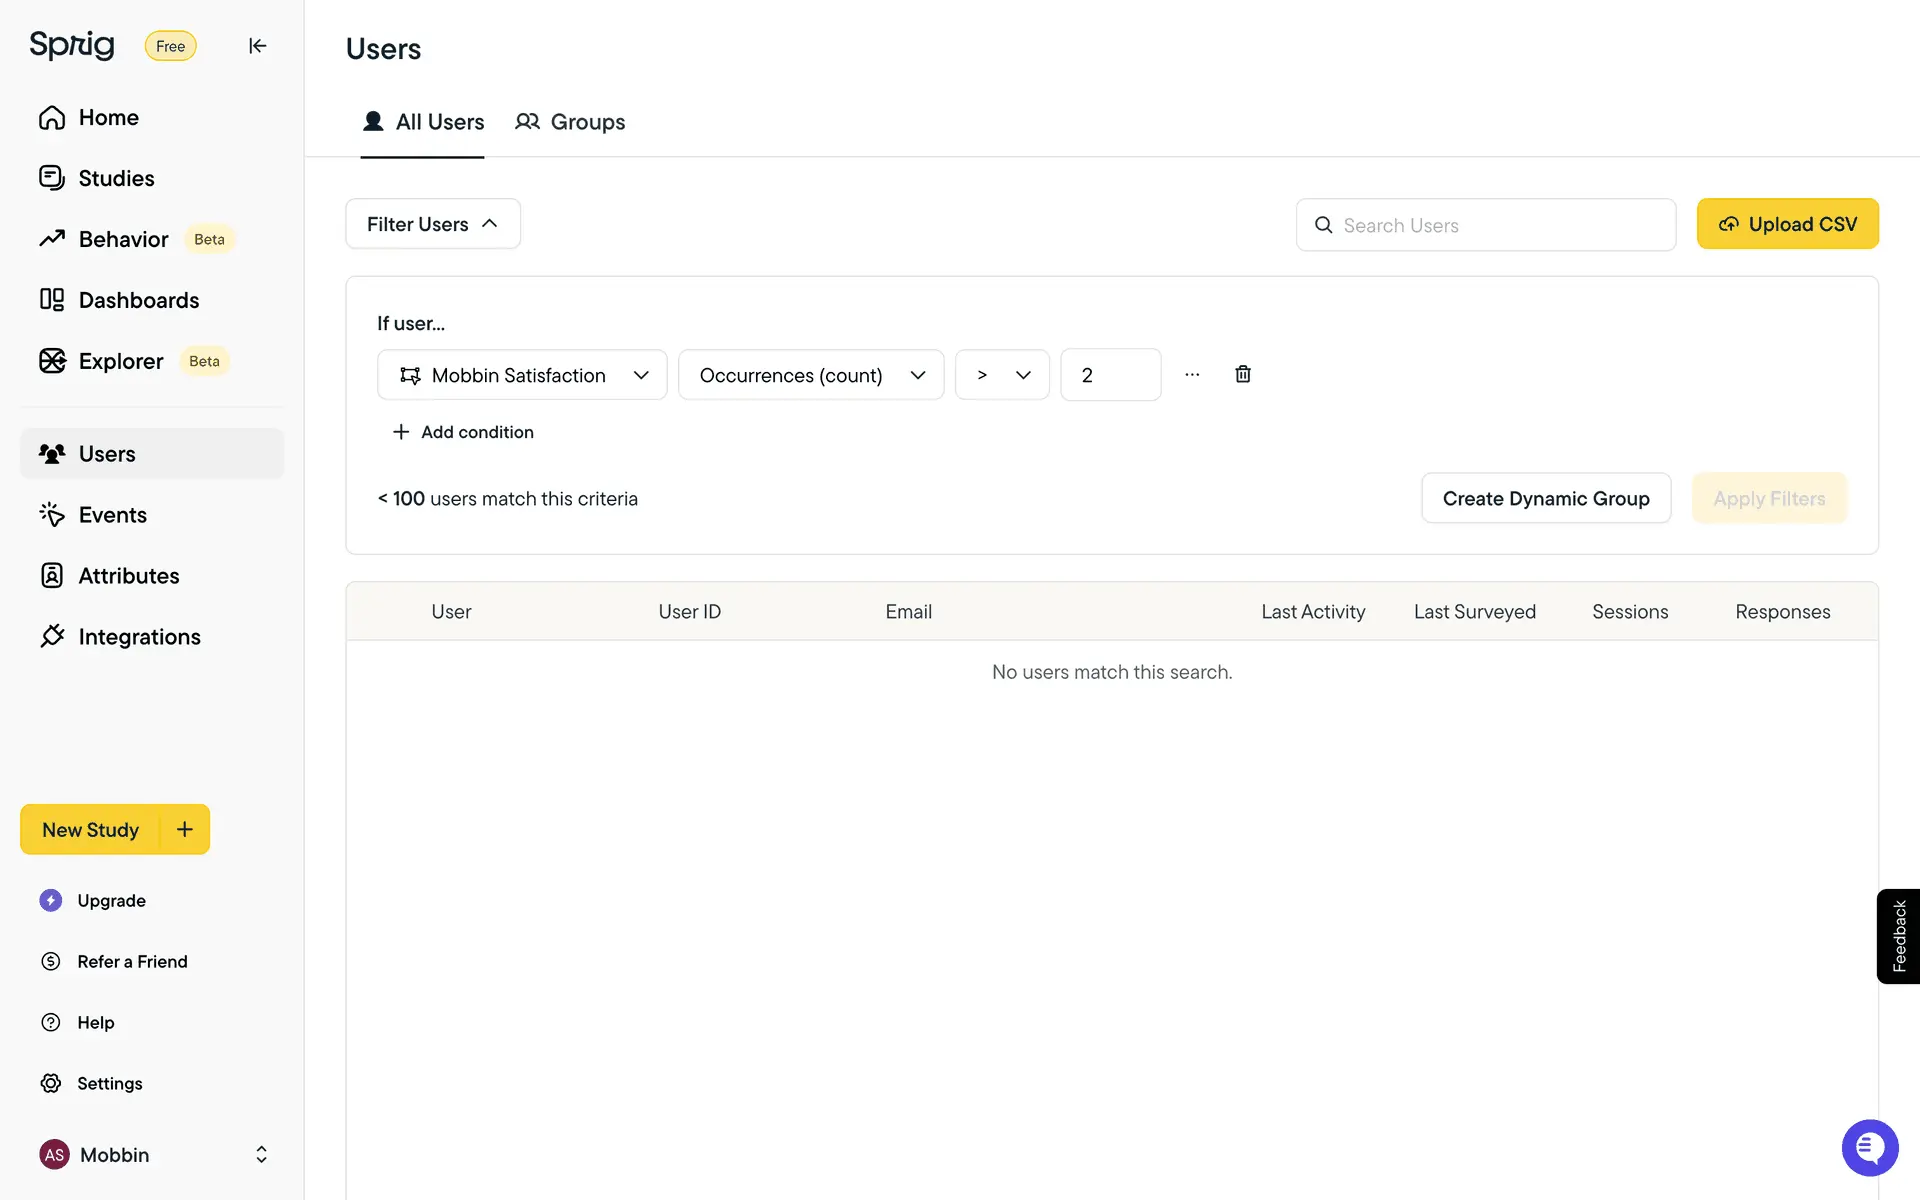Viewport: 1920px width, 1200px height.
Task: Expand the Occurrences (count) dropdown
Action: coord(810,375)
